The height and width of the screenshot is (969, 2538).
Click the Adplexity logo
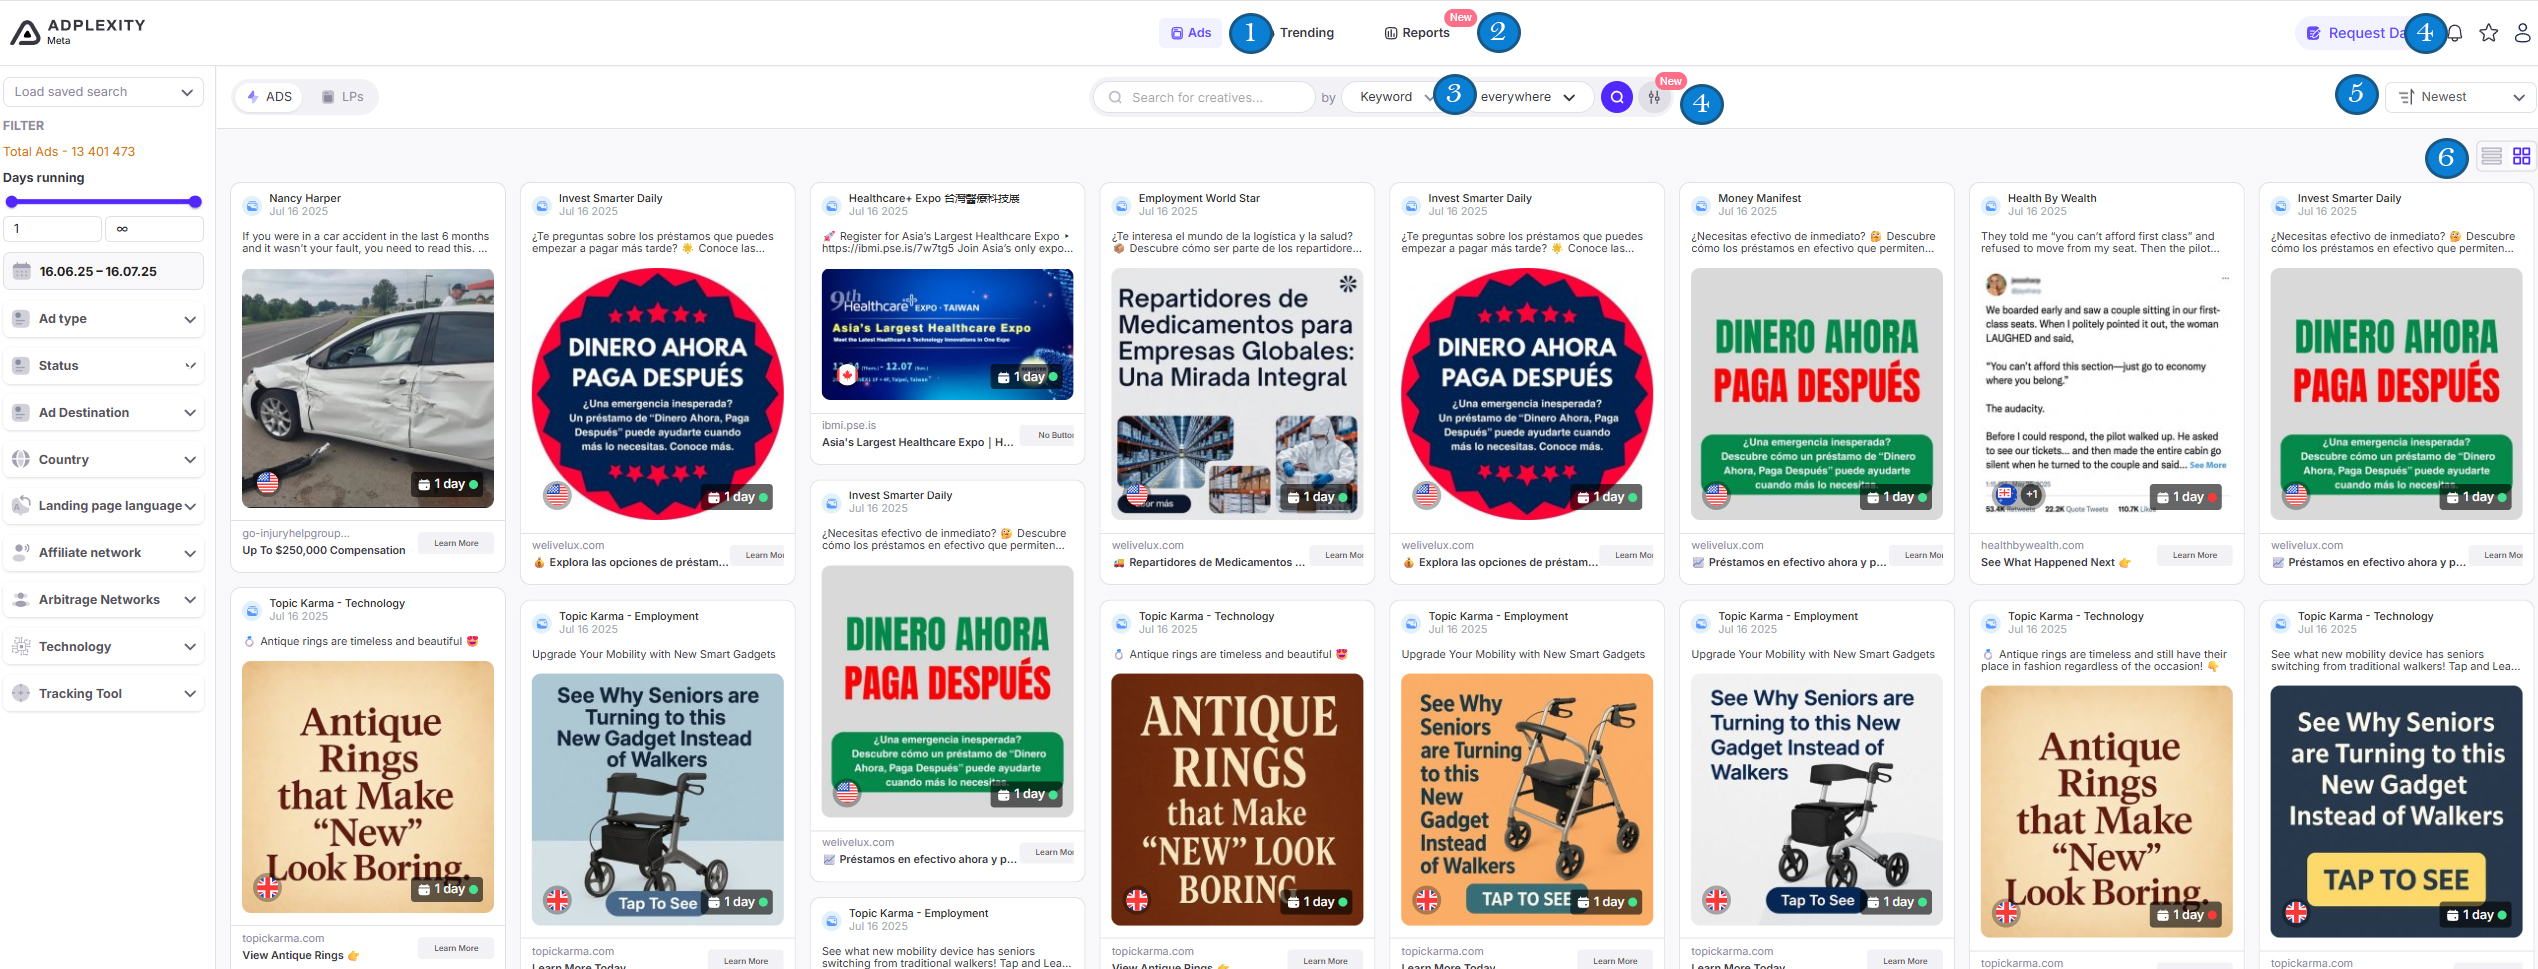point(78,32)
